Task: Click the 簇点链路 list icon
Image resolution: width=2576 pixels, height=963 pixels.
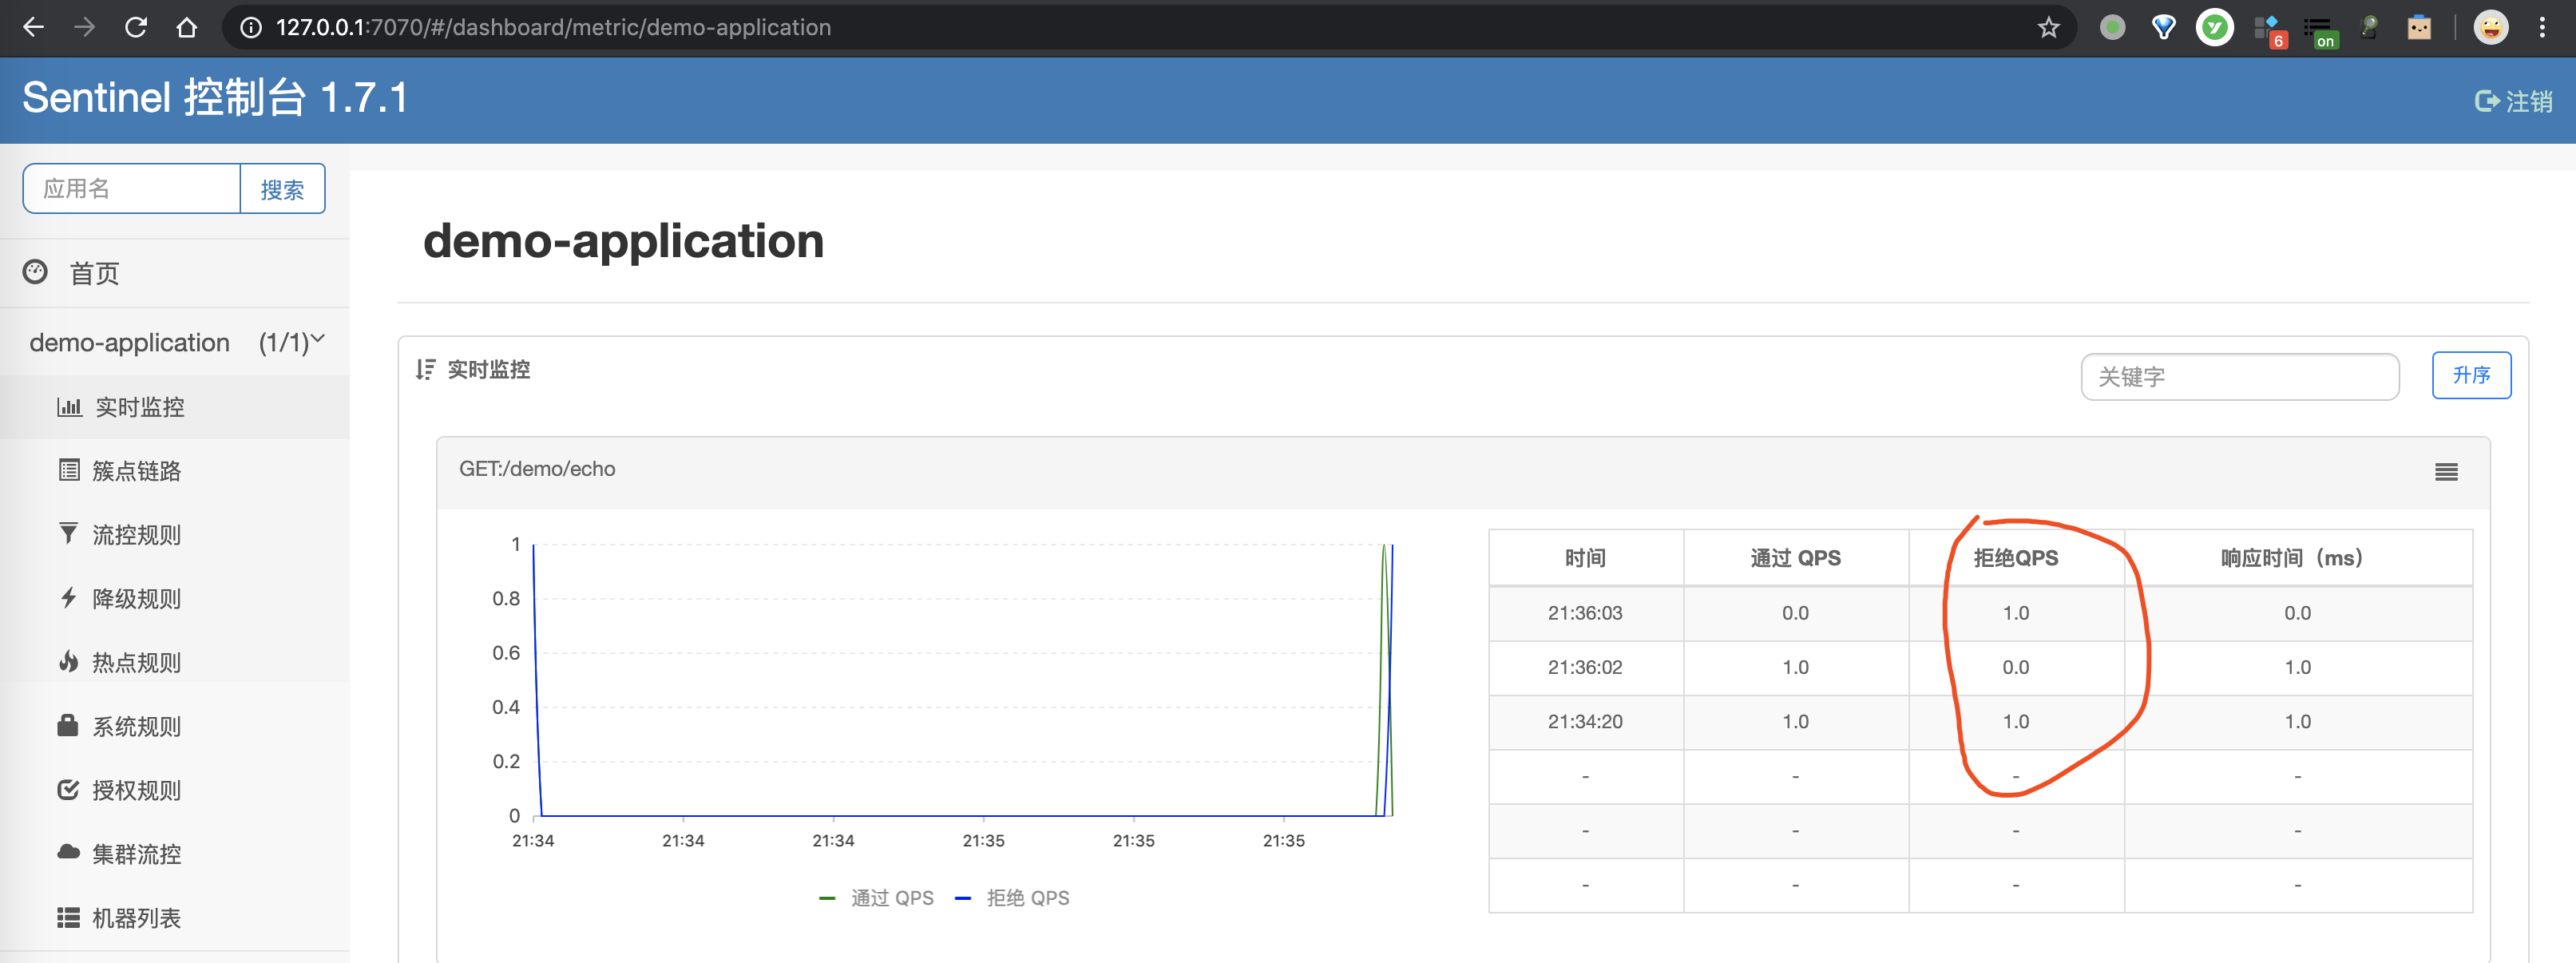Action: [x=68, y=470]
